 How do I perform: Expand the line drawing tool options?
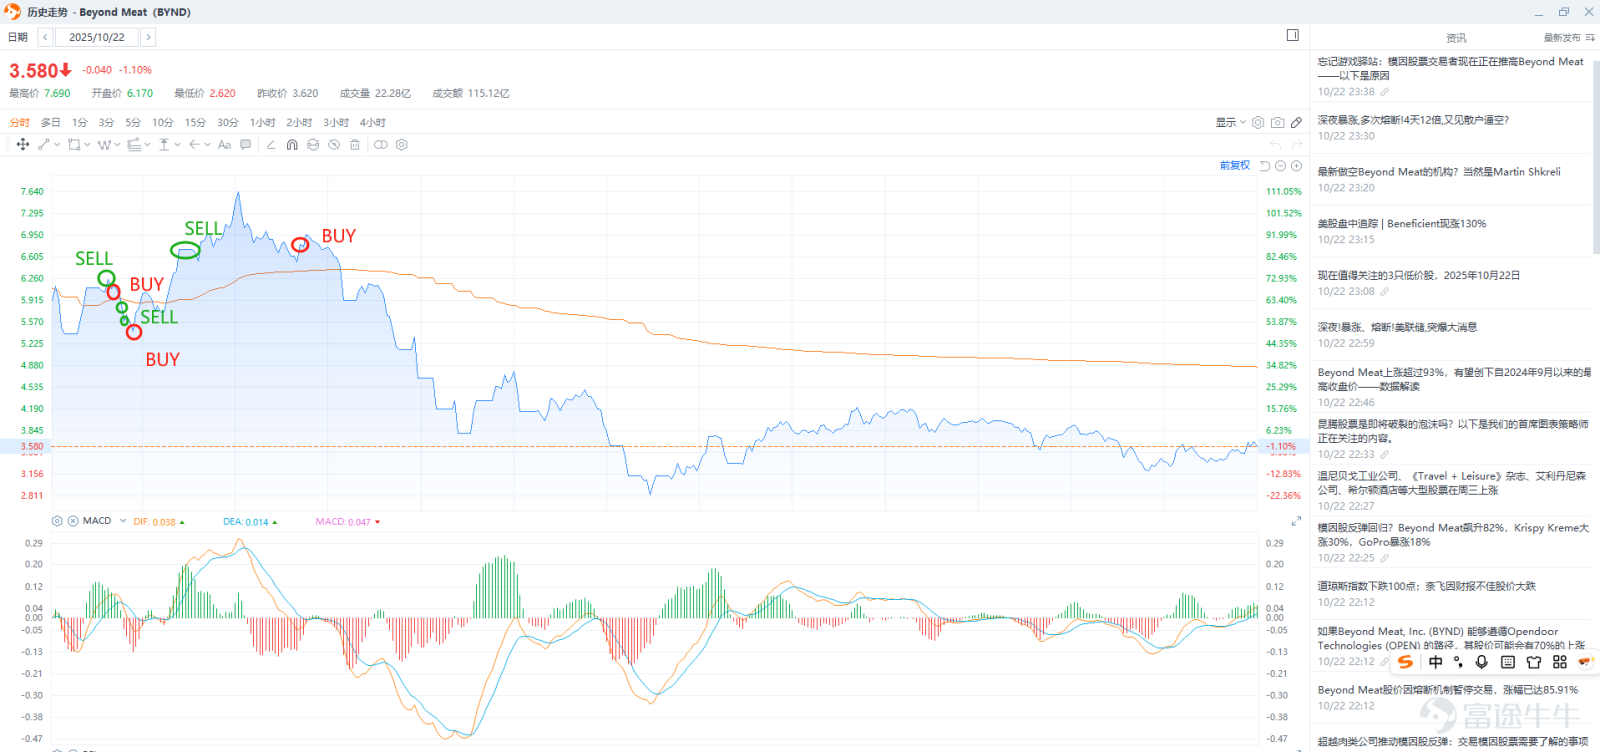pos(57,145)
